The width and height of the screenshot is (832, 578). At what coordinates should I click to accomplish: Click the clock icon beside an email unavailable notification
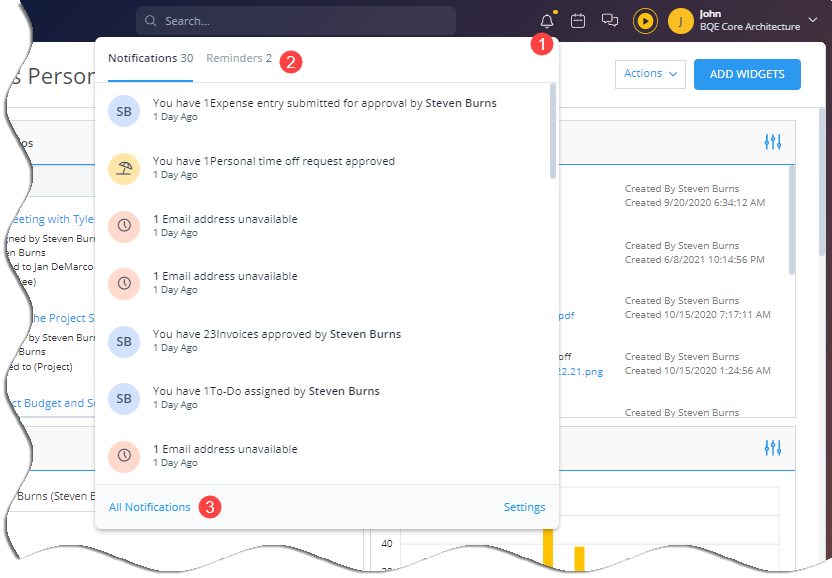(124, 226)
